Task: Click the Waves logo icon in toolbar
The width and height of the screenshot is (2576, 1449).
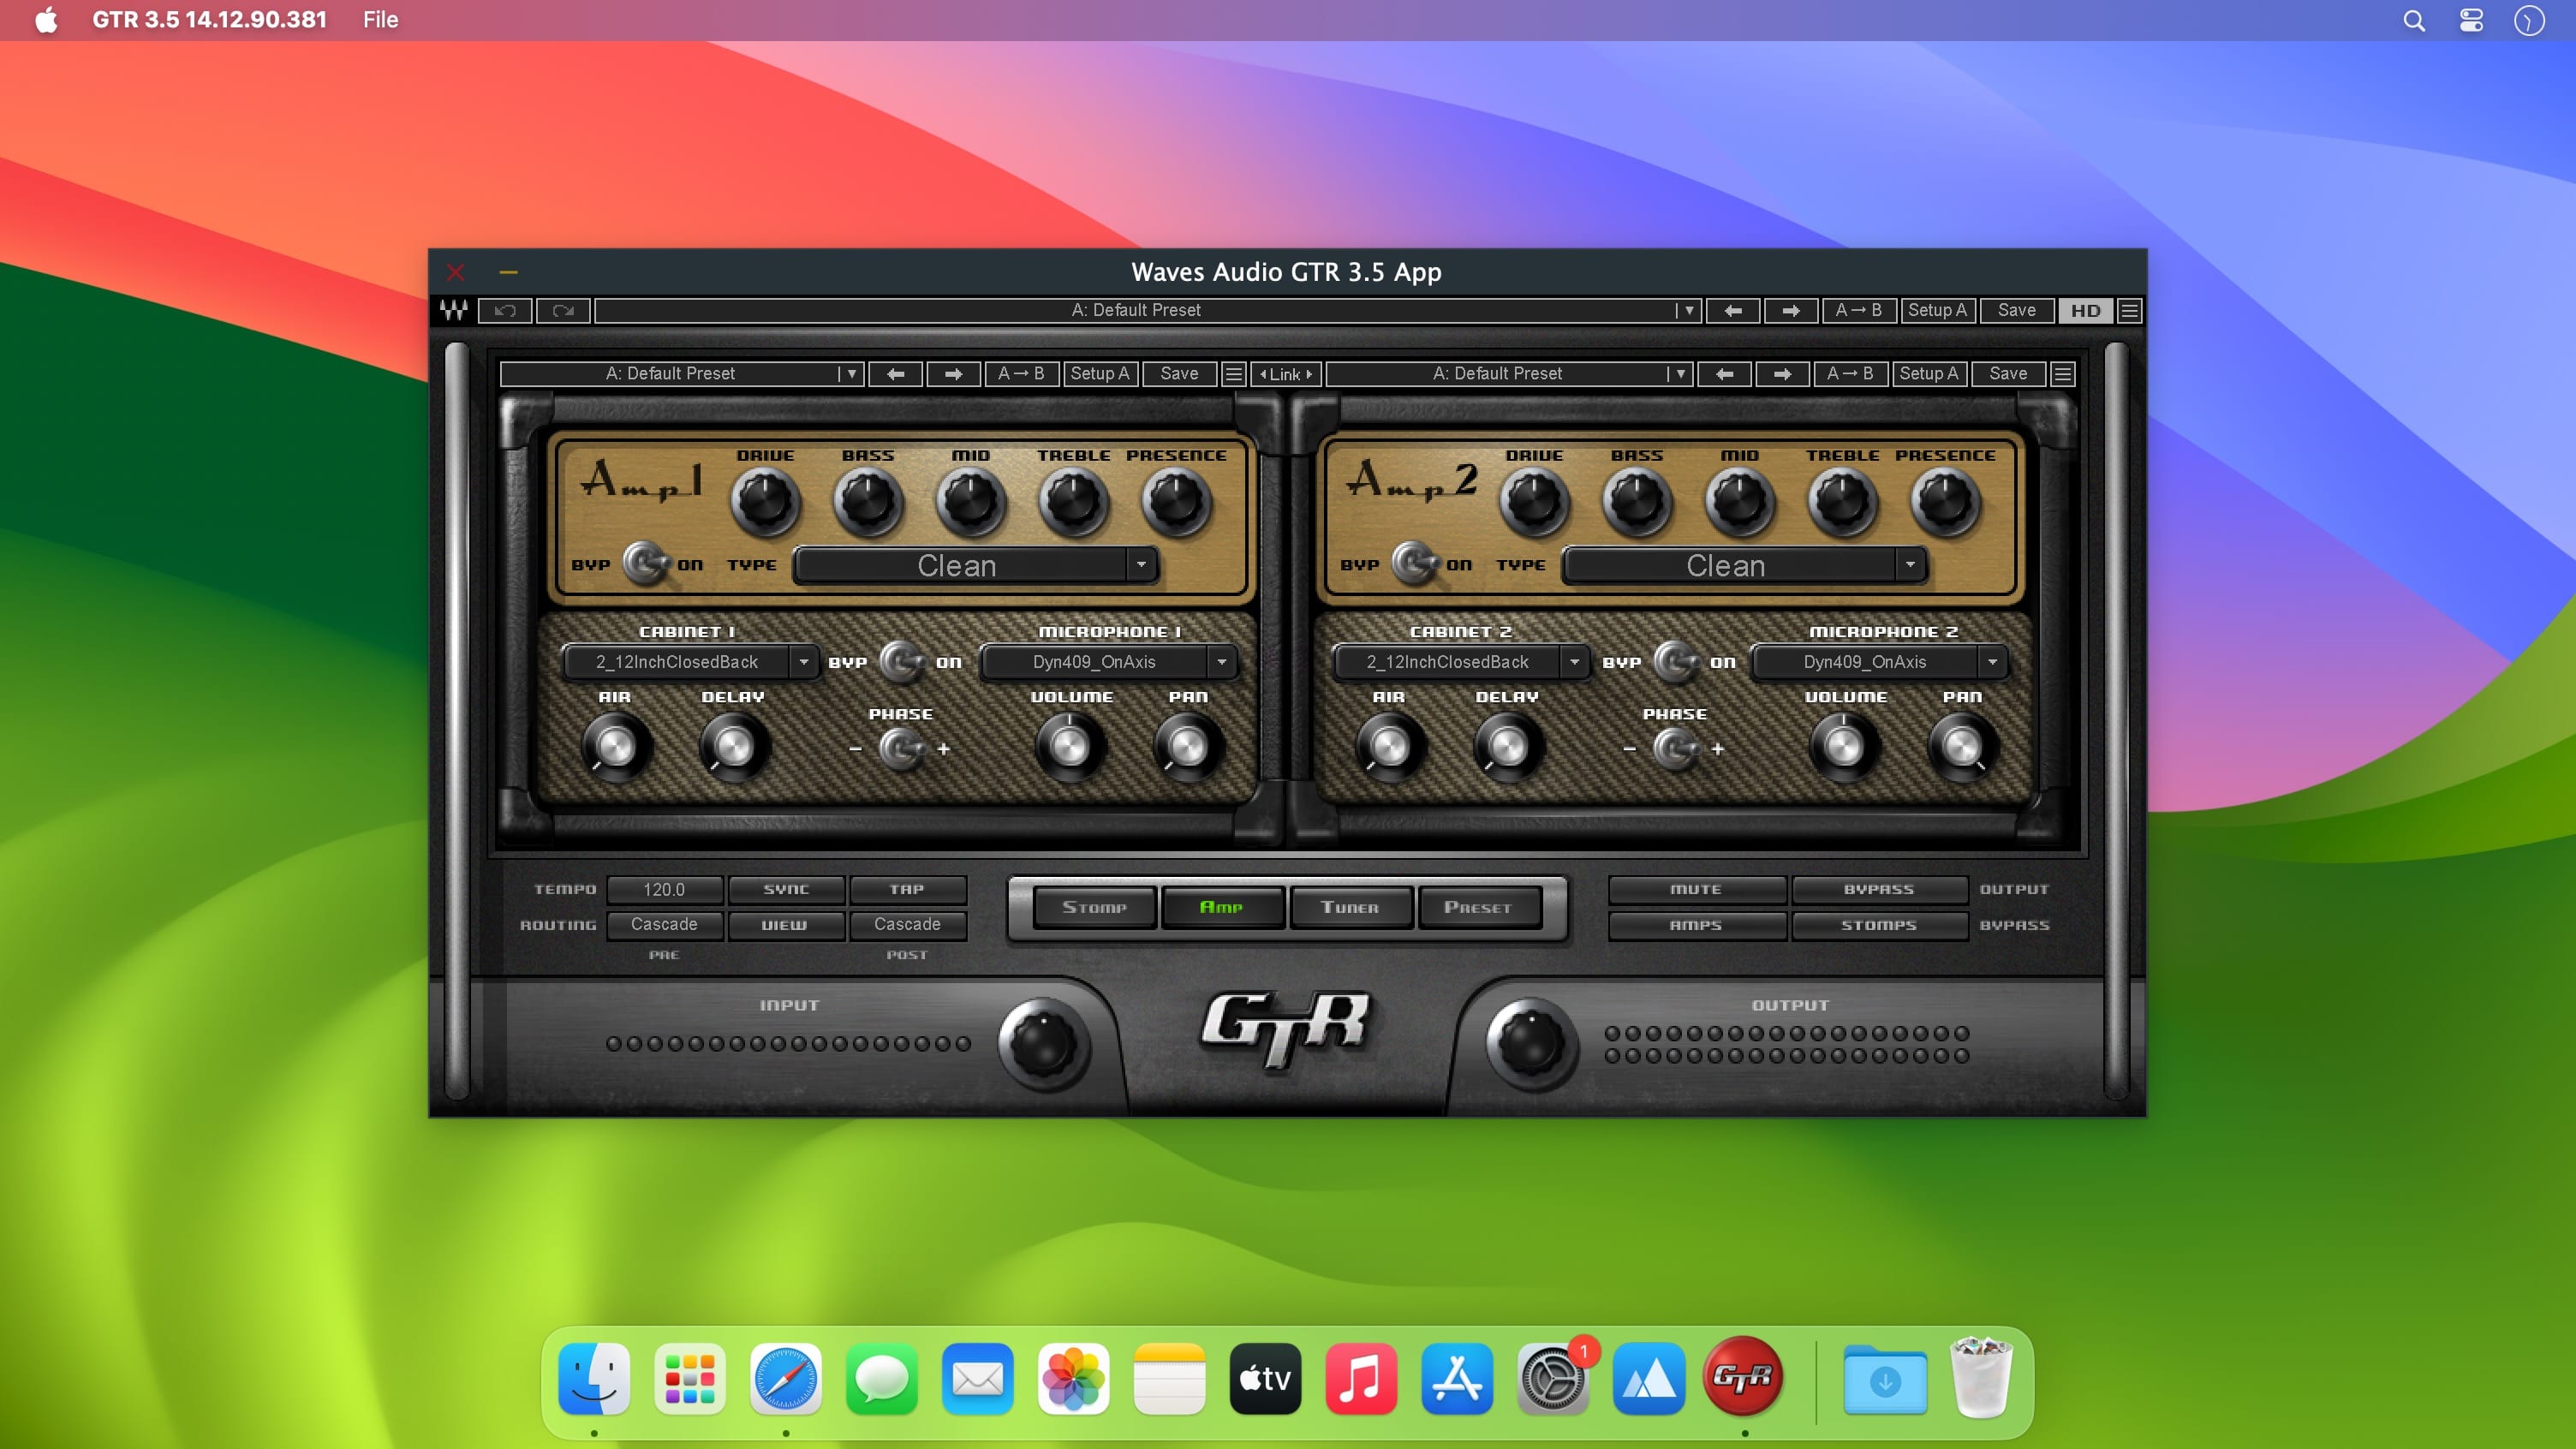Action: [454, 310]
